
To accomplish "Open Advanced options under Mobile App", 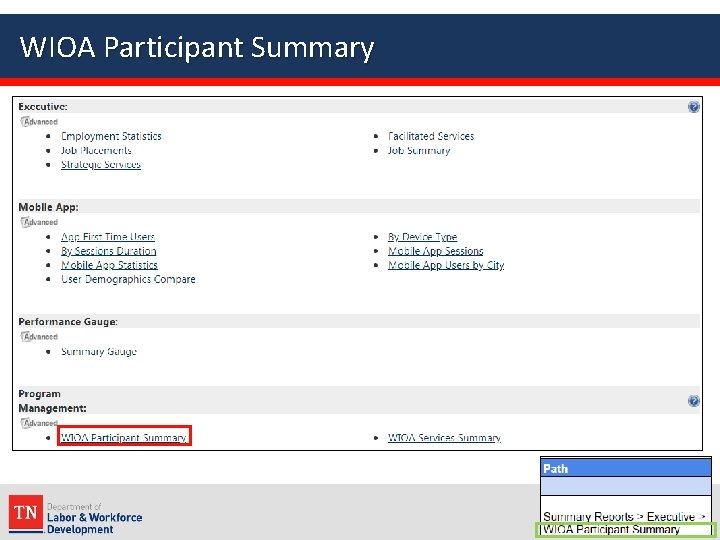I will click(x=39, y=222).
